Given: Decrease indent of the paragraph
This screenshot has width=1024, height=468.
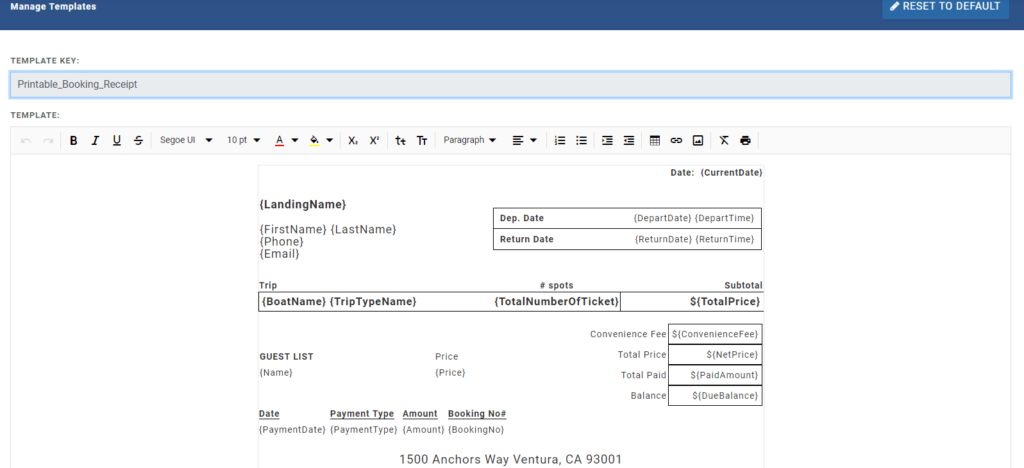Looking at the screenshot, I should (x=629, y=140).
